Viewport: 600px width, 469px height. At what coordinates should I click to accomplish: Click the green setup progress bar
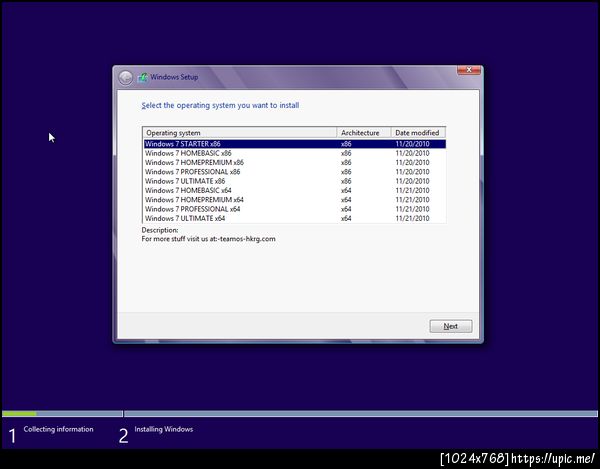click(x=20, y=414)
